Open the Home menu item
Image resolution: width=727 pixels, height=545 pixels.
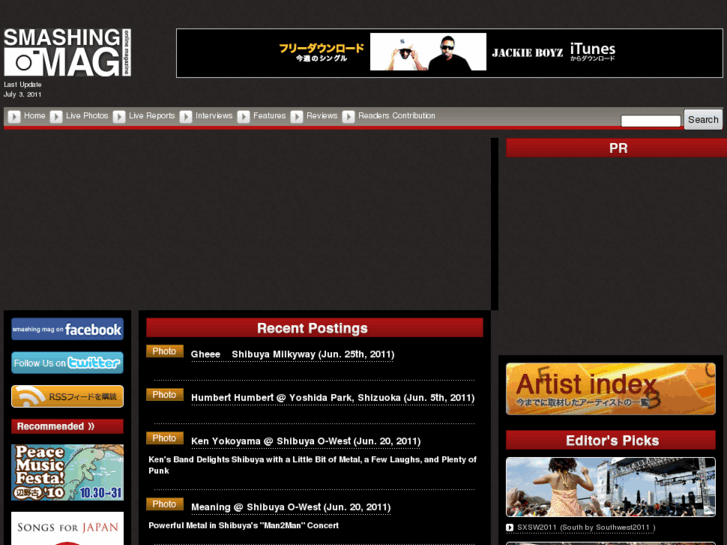35,115
